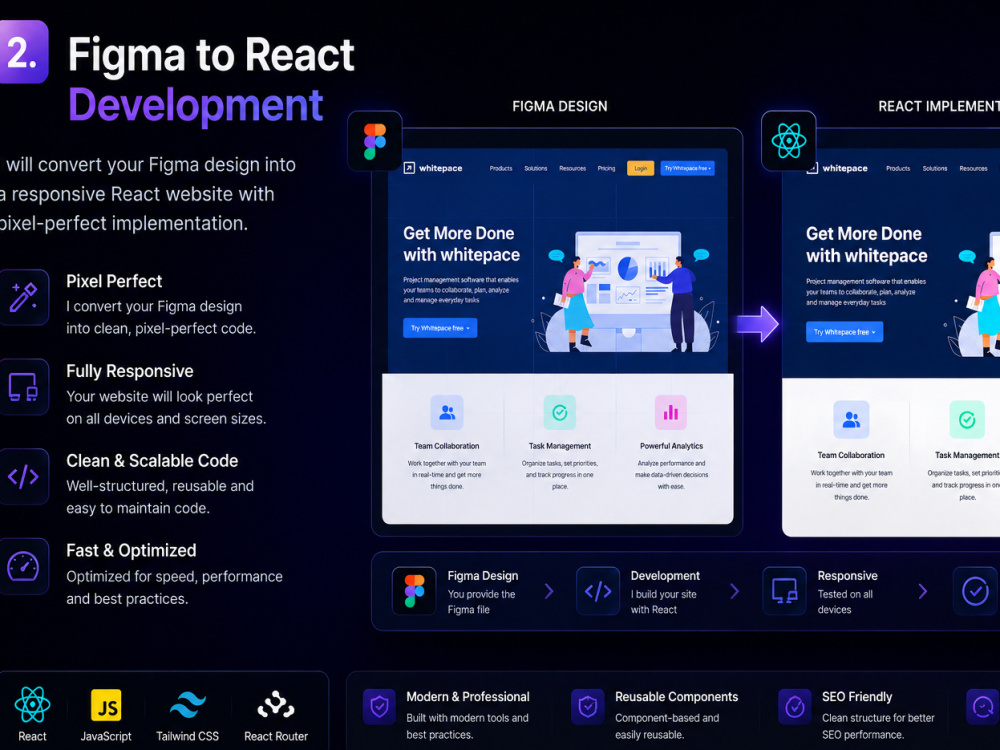Image resolution: width=1000 pixels, height=750 pixels.
Task: Click the Task Management icon in the React mockup
Action: point(967,420)
